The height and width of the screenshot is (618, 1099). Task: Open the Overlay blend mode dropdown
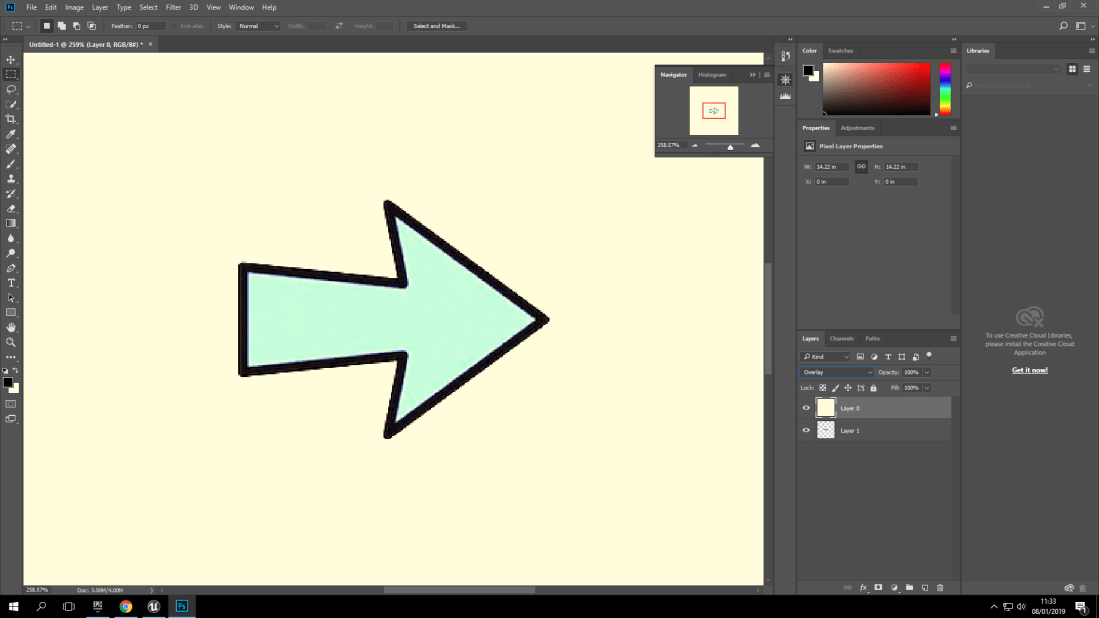837,372
